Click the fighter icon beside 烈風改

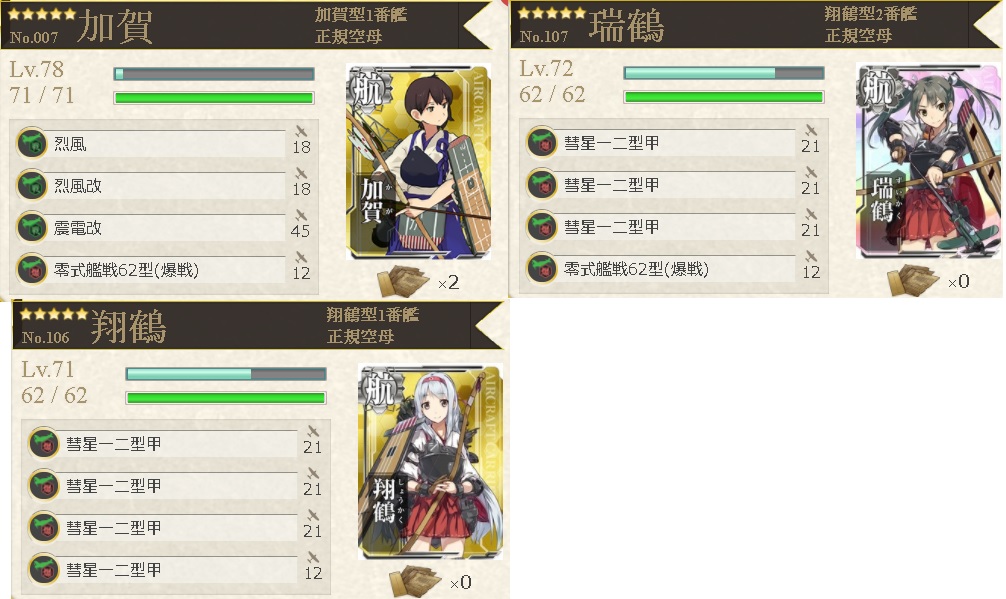[x=31, y=185]
